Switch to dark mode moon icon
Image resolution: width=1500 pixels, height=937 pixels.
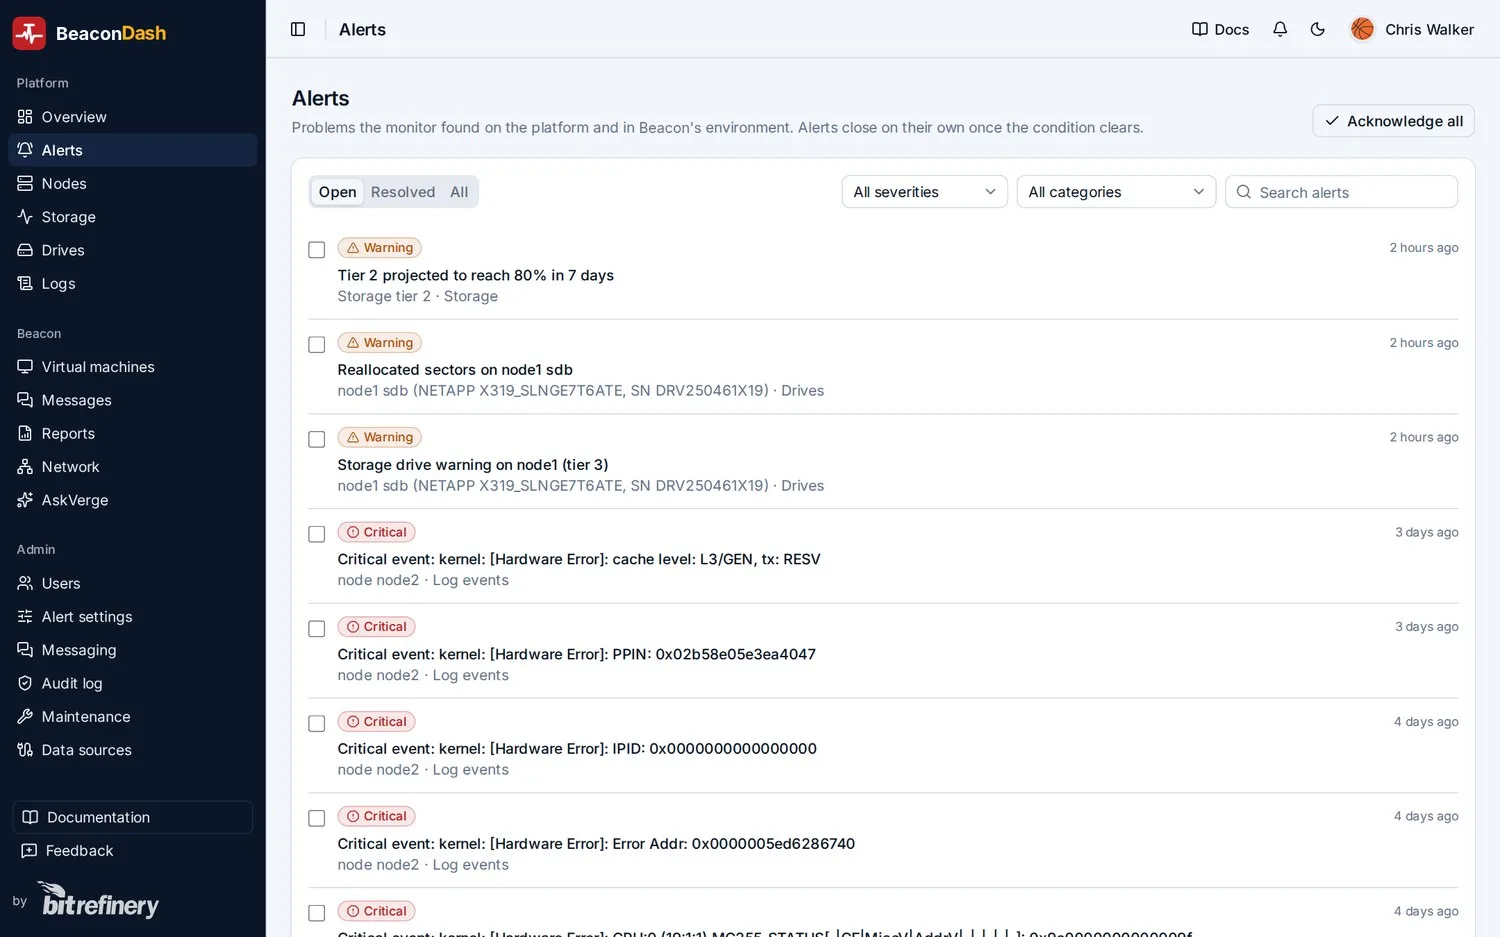point(1318,29)
